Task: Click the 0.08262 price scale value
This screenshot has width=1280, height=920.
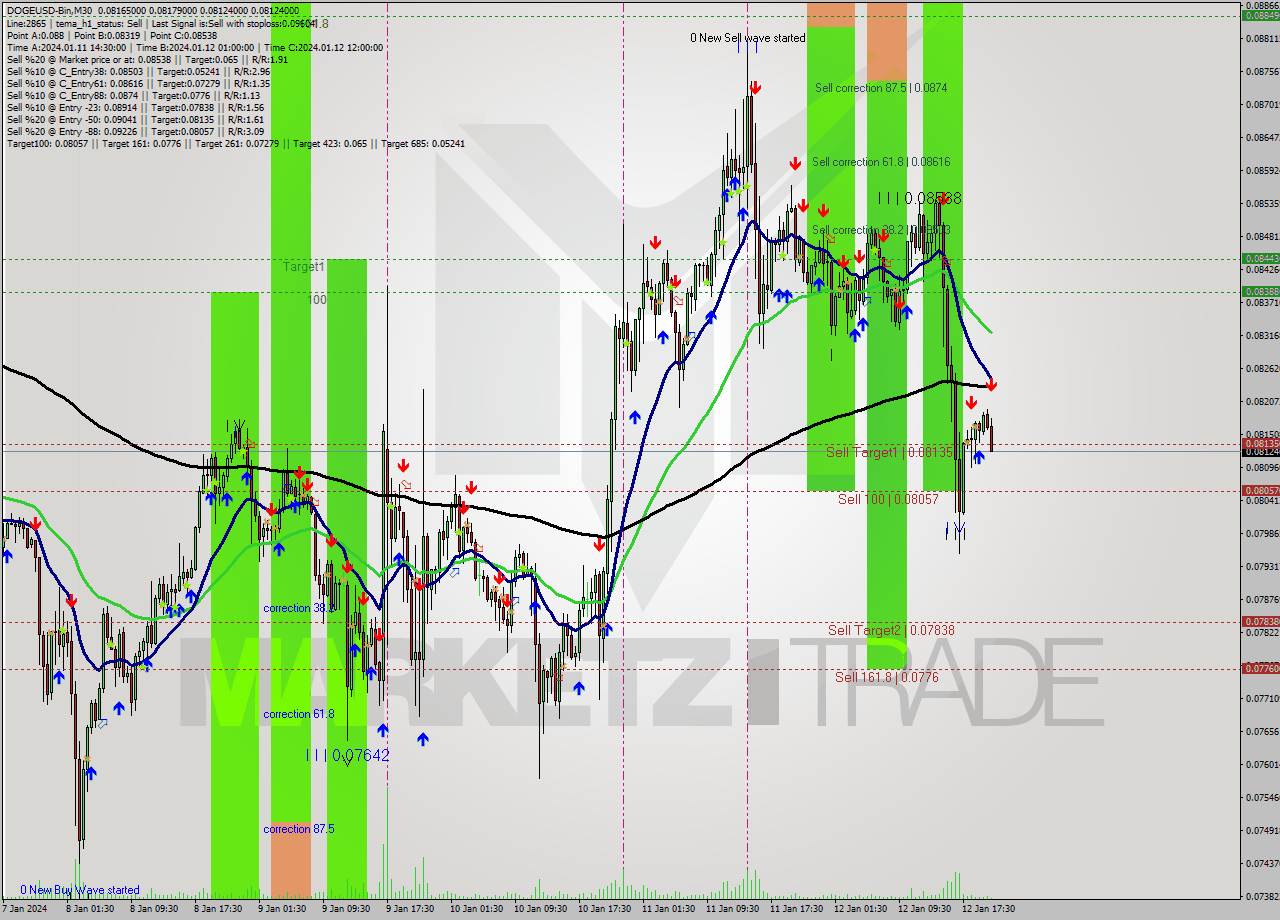Action: click(1262, 368)
